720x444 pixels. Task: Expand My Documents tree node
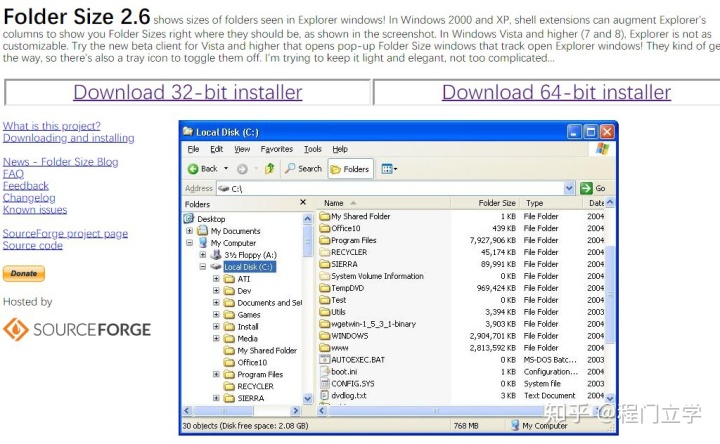(189, 230)
